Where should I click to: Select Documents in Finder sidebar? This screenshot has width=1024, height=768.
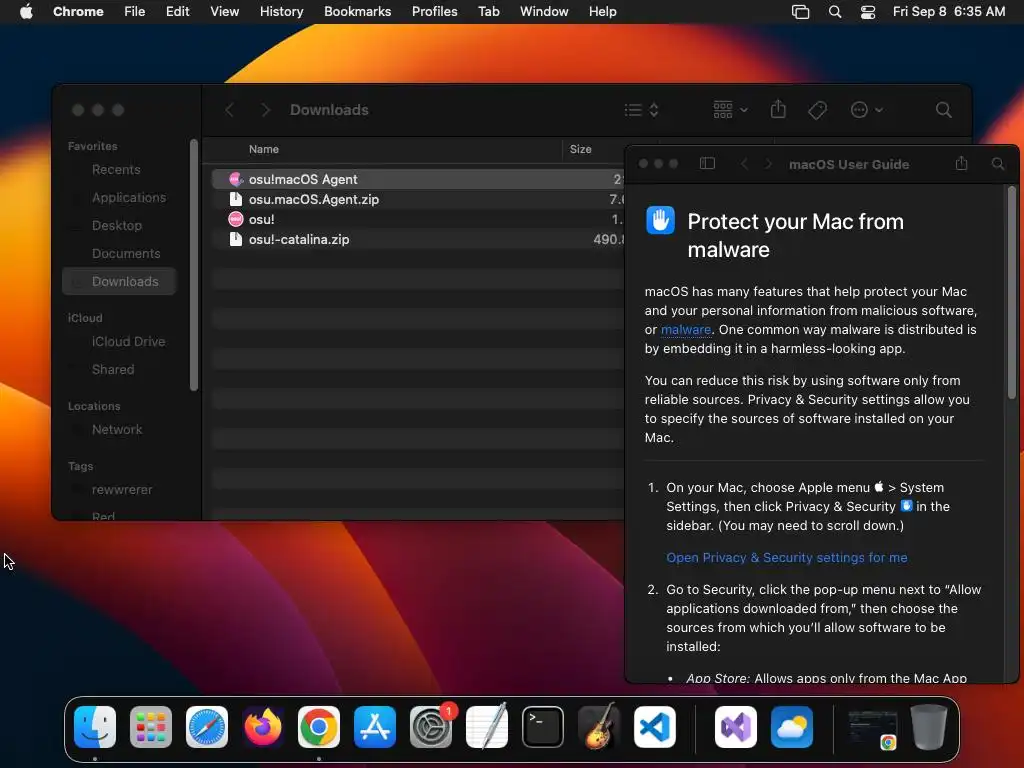(x=125, y=253)
